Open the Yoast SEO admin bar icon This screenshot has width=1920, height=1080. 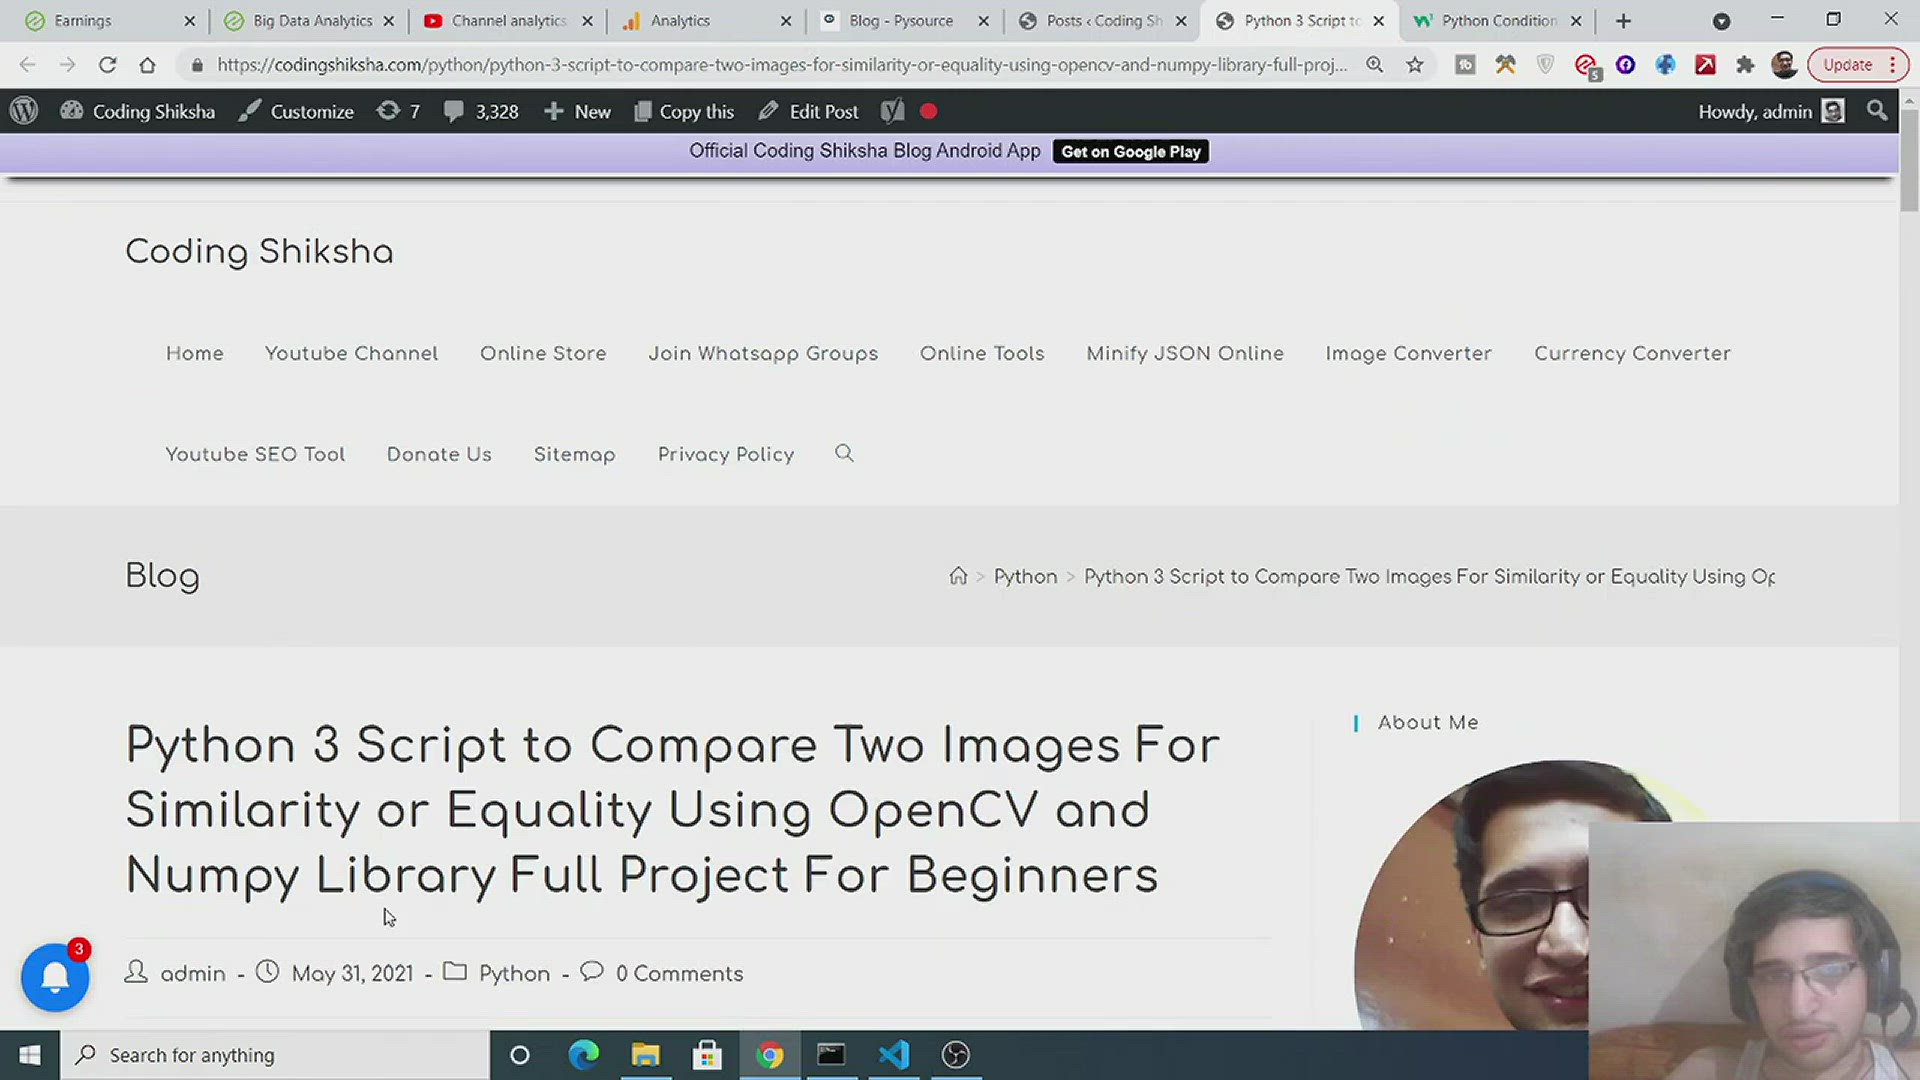(892, 111)
